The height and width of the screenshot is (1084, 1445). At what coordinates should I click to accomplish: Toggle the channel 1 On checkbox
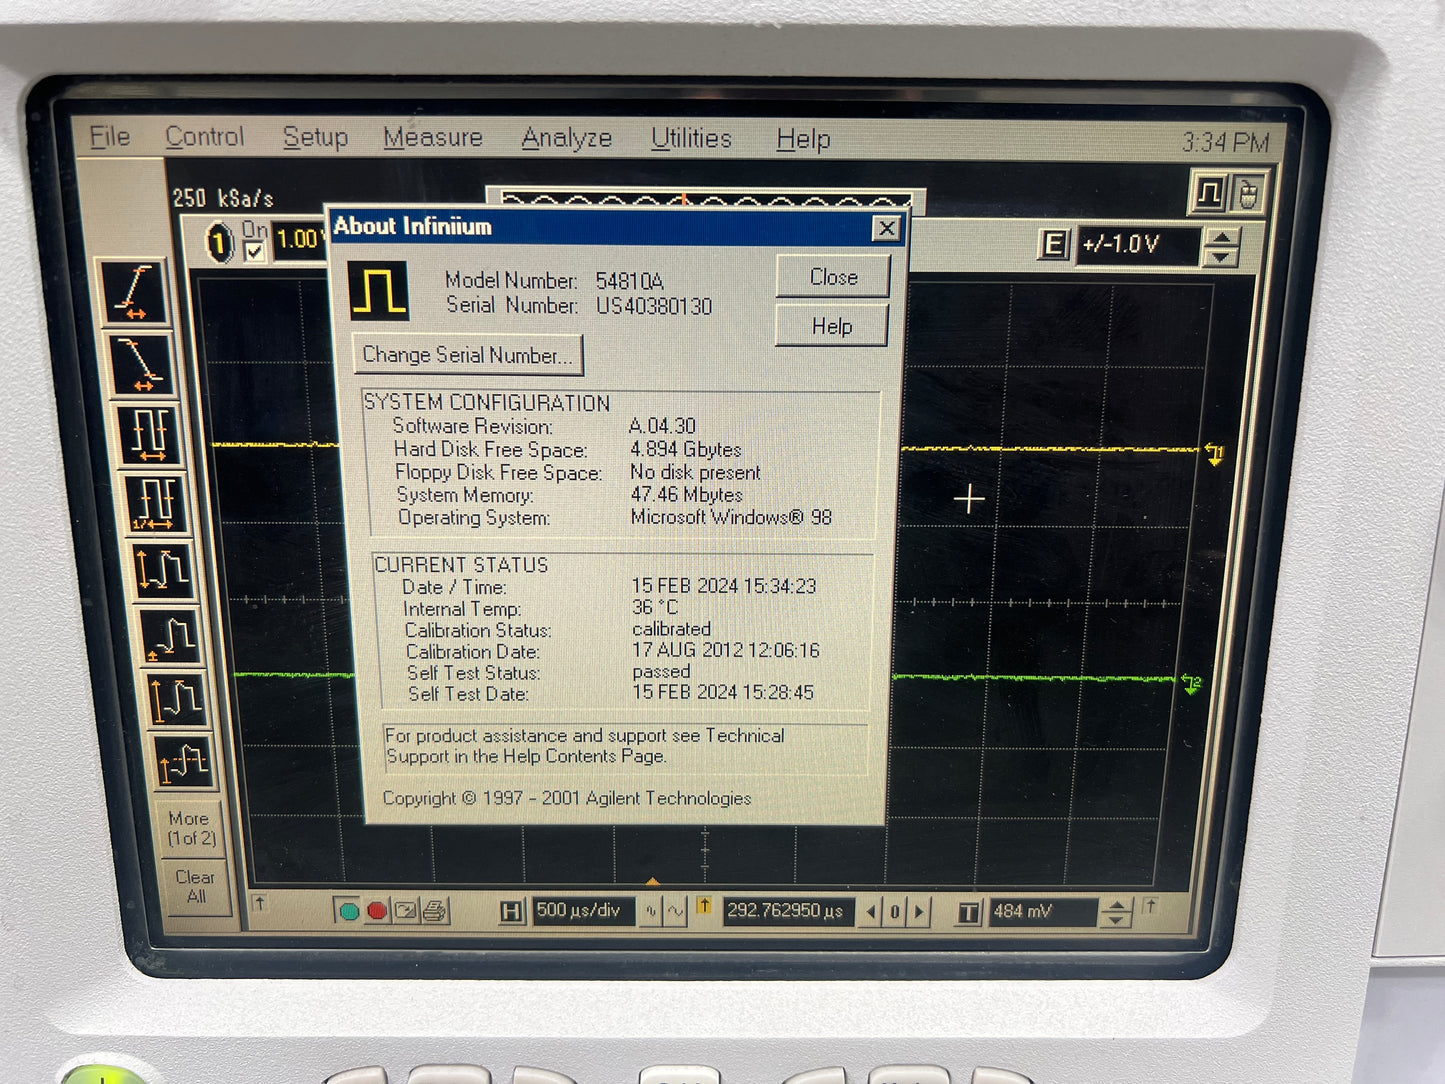(255, 252)
